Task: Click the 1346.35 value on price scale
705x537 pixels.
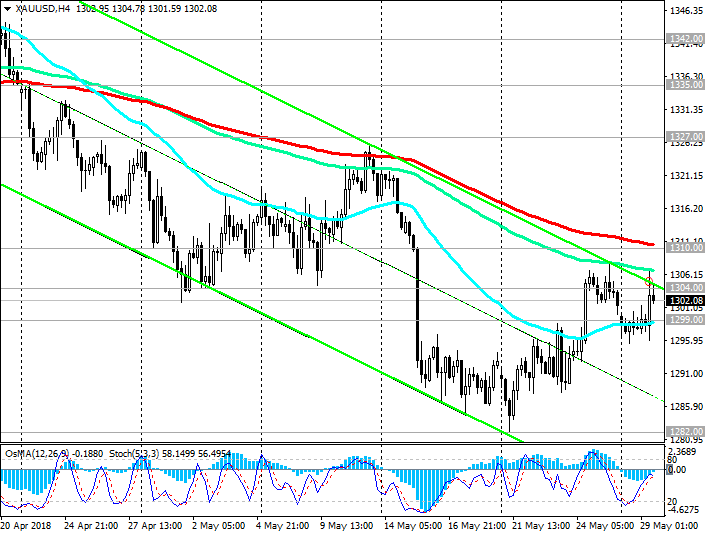Action: point(682,11)
